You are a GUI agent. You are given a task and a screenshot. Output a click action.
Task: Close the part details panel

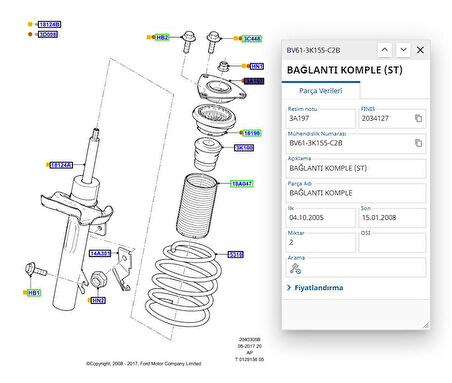tap(420, 50)
